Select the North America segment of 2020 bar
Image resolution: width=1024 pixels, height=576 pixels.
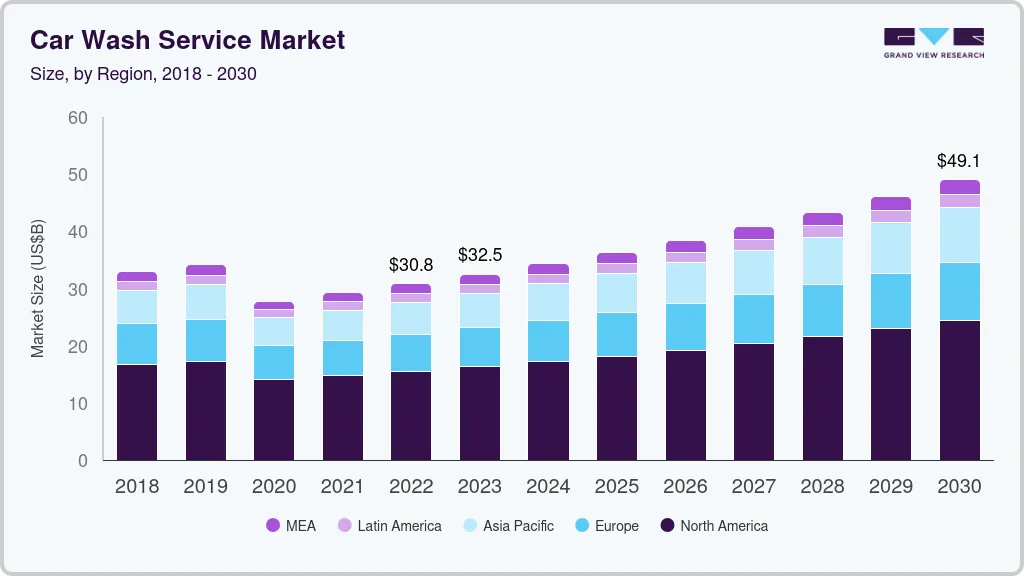click(273, 420)
